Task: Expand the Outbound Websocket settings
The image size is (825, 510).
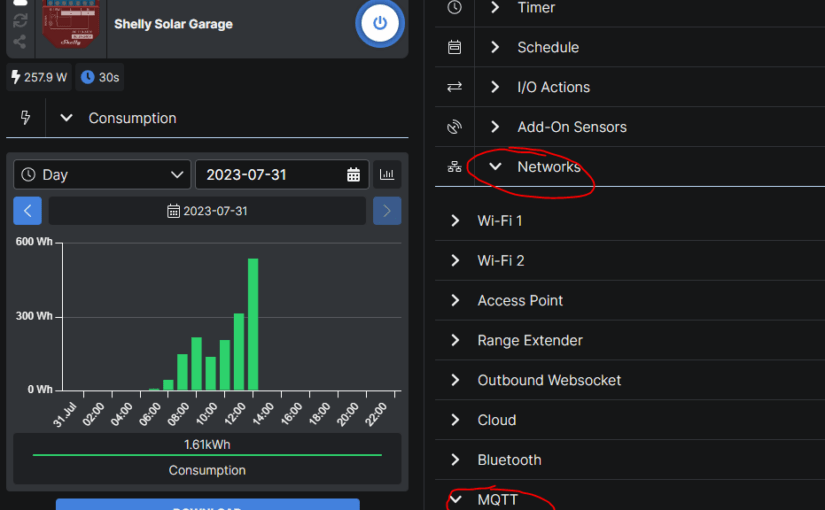Action: (x=456, y=380)
